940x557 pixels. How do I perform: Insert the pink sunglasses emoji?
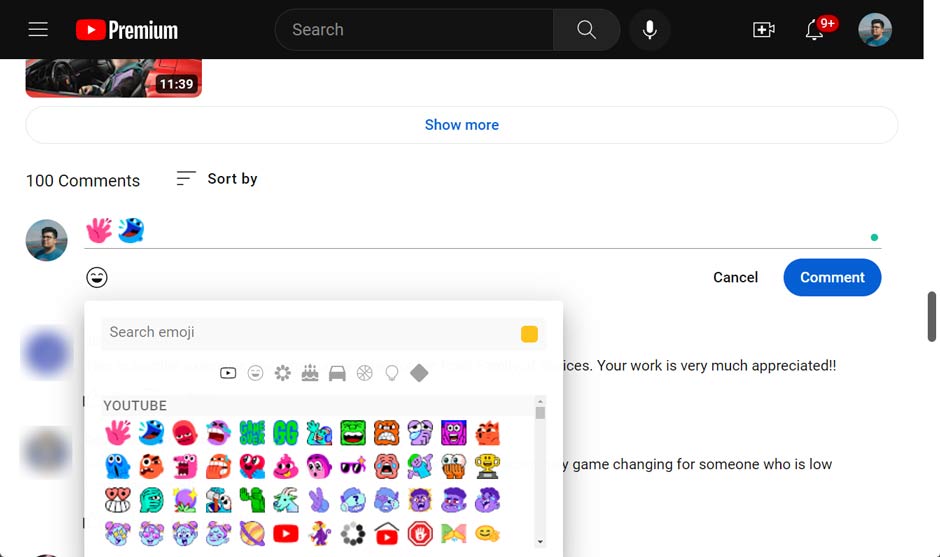[x=353, y=466]
